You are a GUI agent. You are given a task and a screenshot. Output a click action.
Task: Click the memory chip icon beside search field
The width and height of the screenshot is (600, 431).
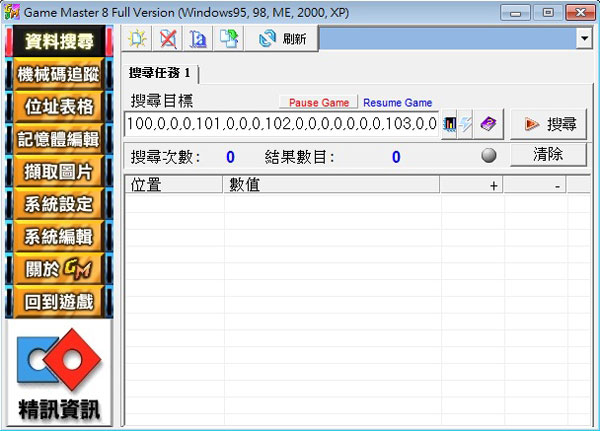[x=449, y=124]
